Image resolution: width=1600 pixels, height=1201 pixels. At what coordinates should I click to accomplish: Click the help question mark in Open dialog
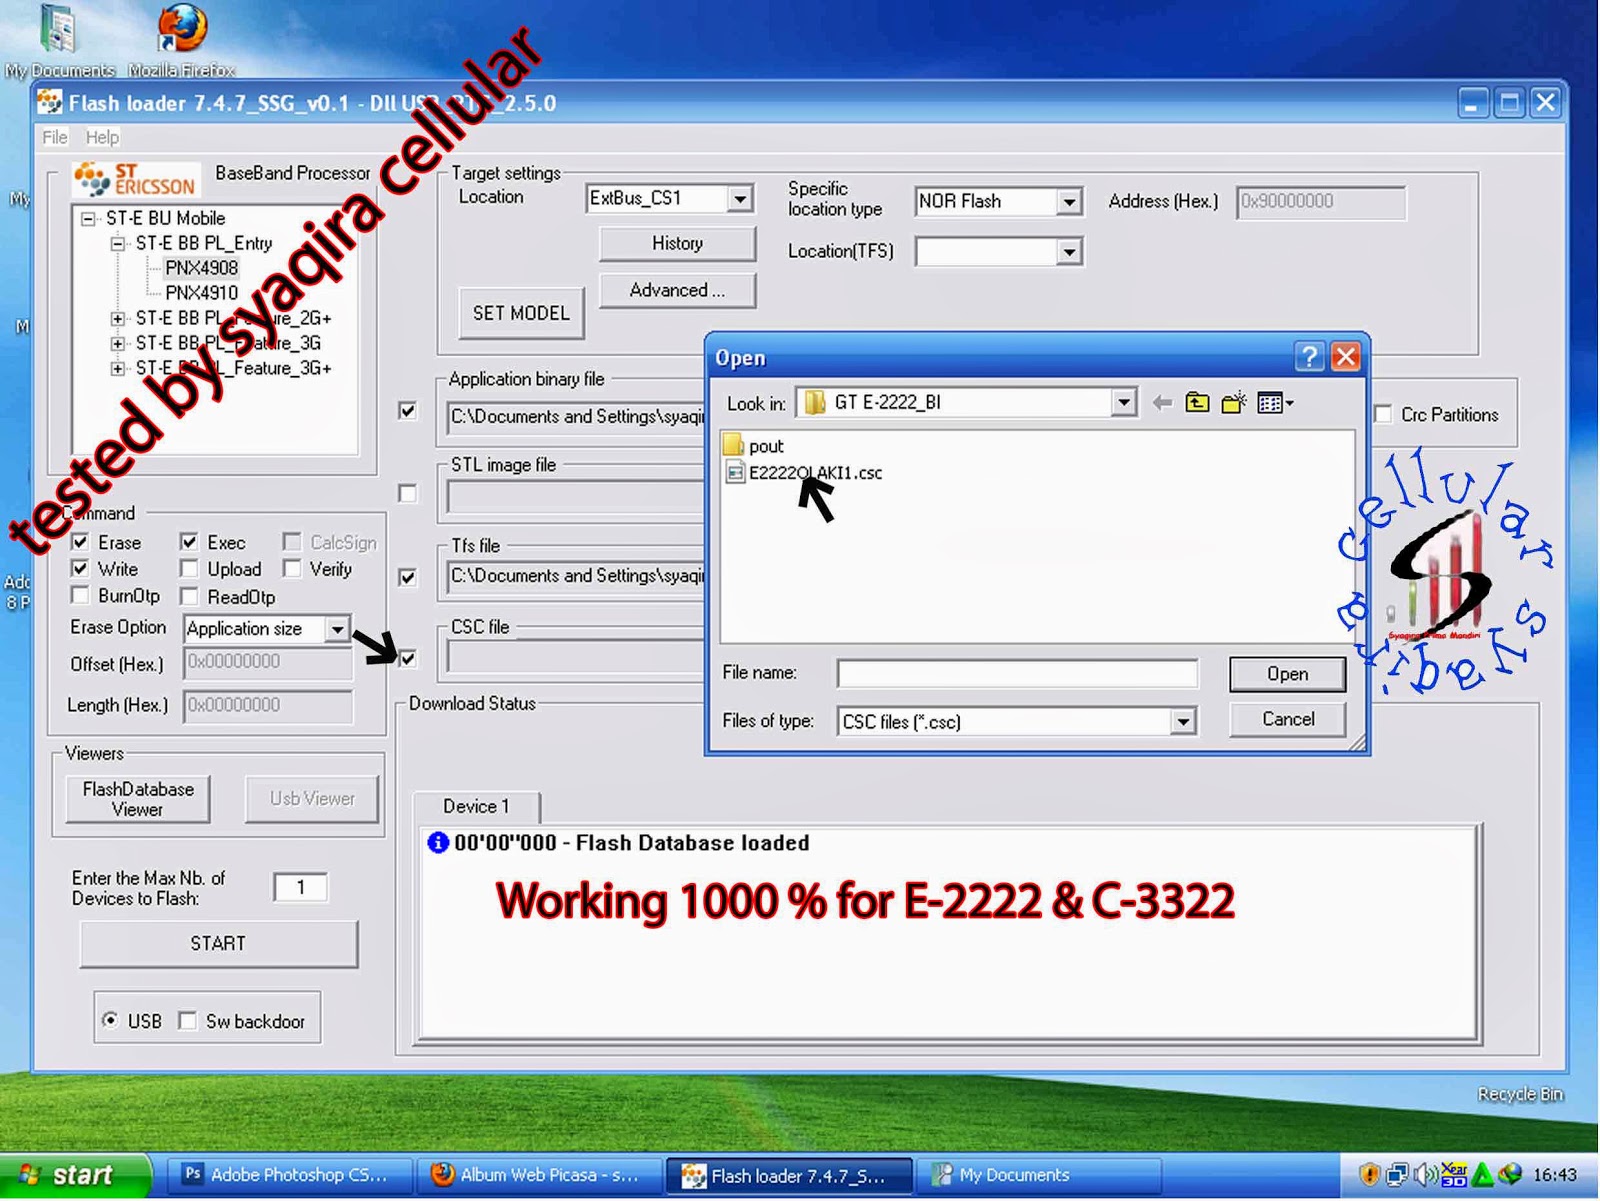[1309, 356]
